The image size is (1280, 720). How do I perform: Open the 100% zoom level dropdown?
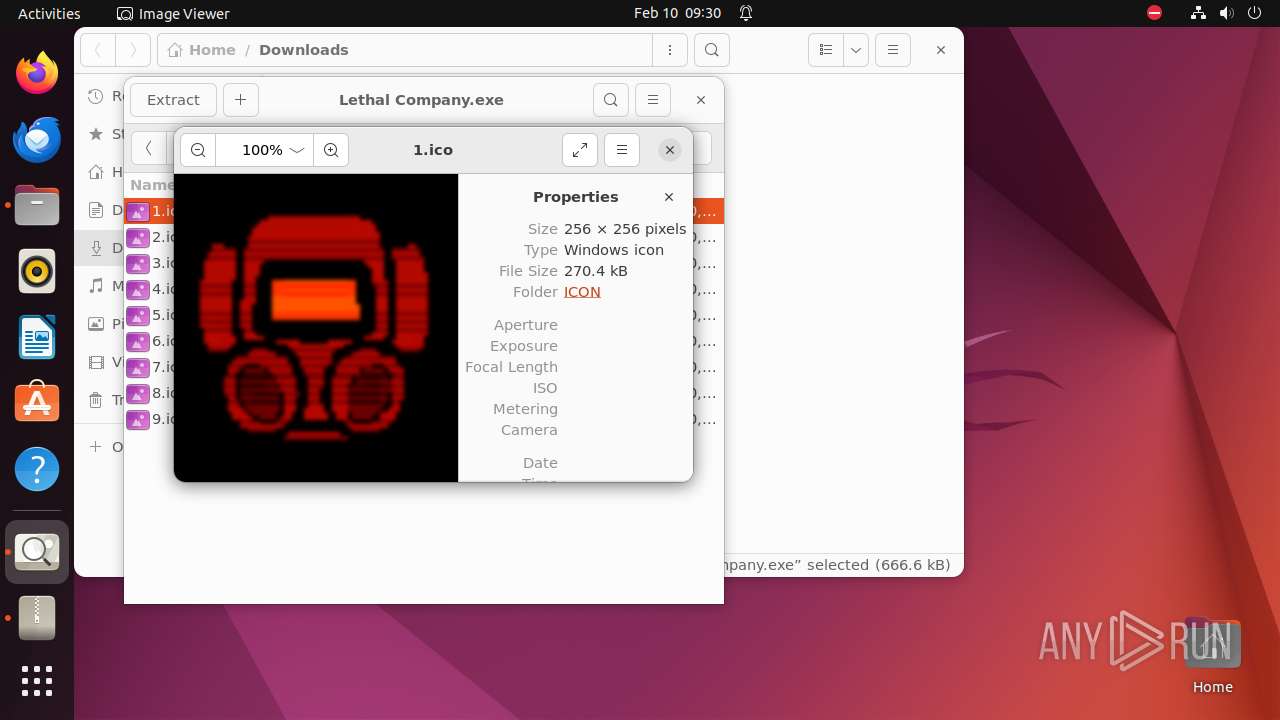264,150
